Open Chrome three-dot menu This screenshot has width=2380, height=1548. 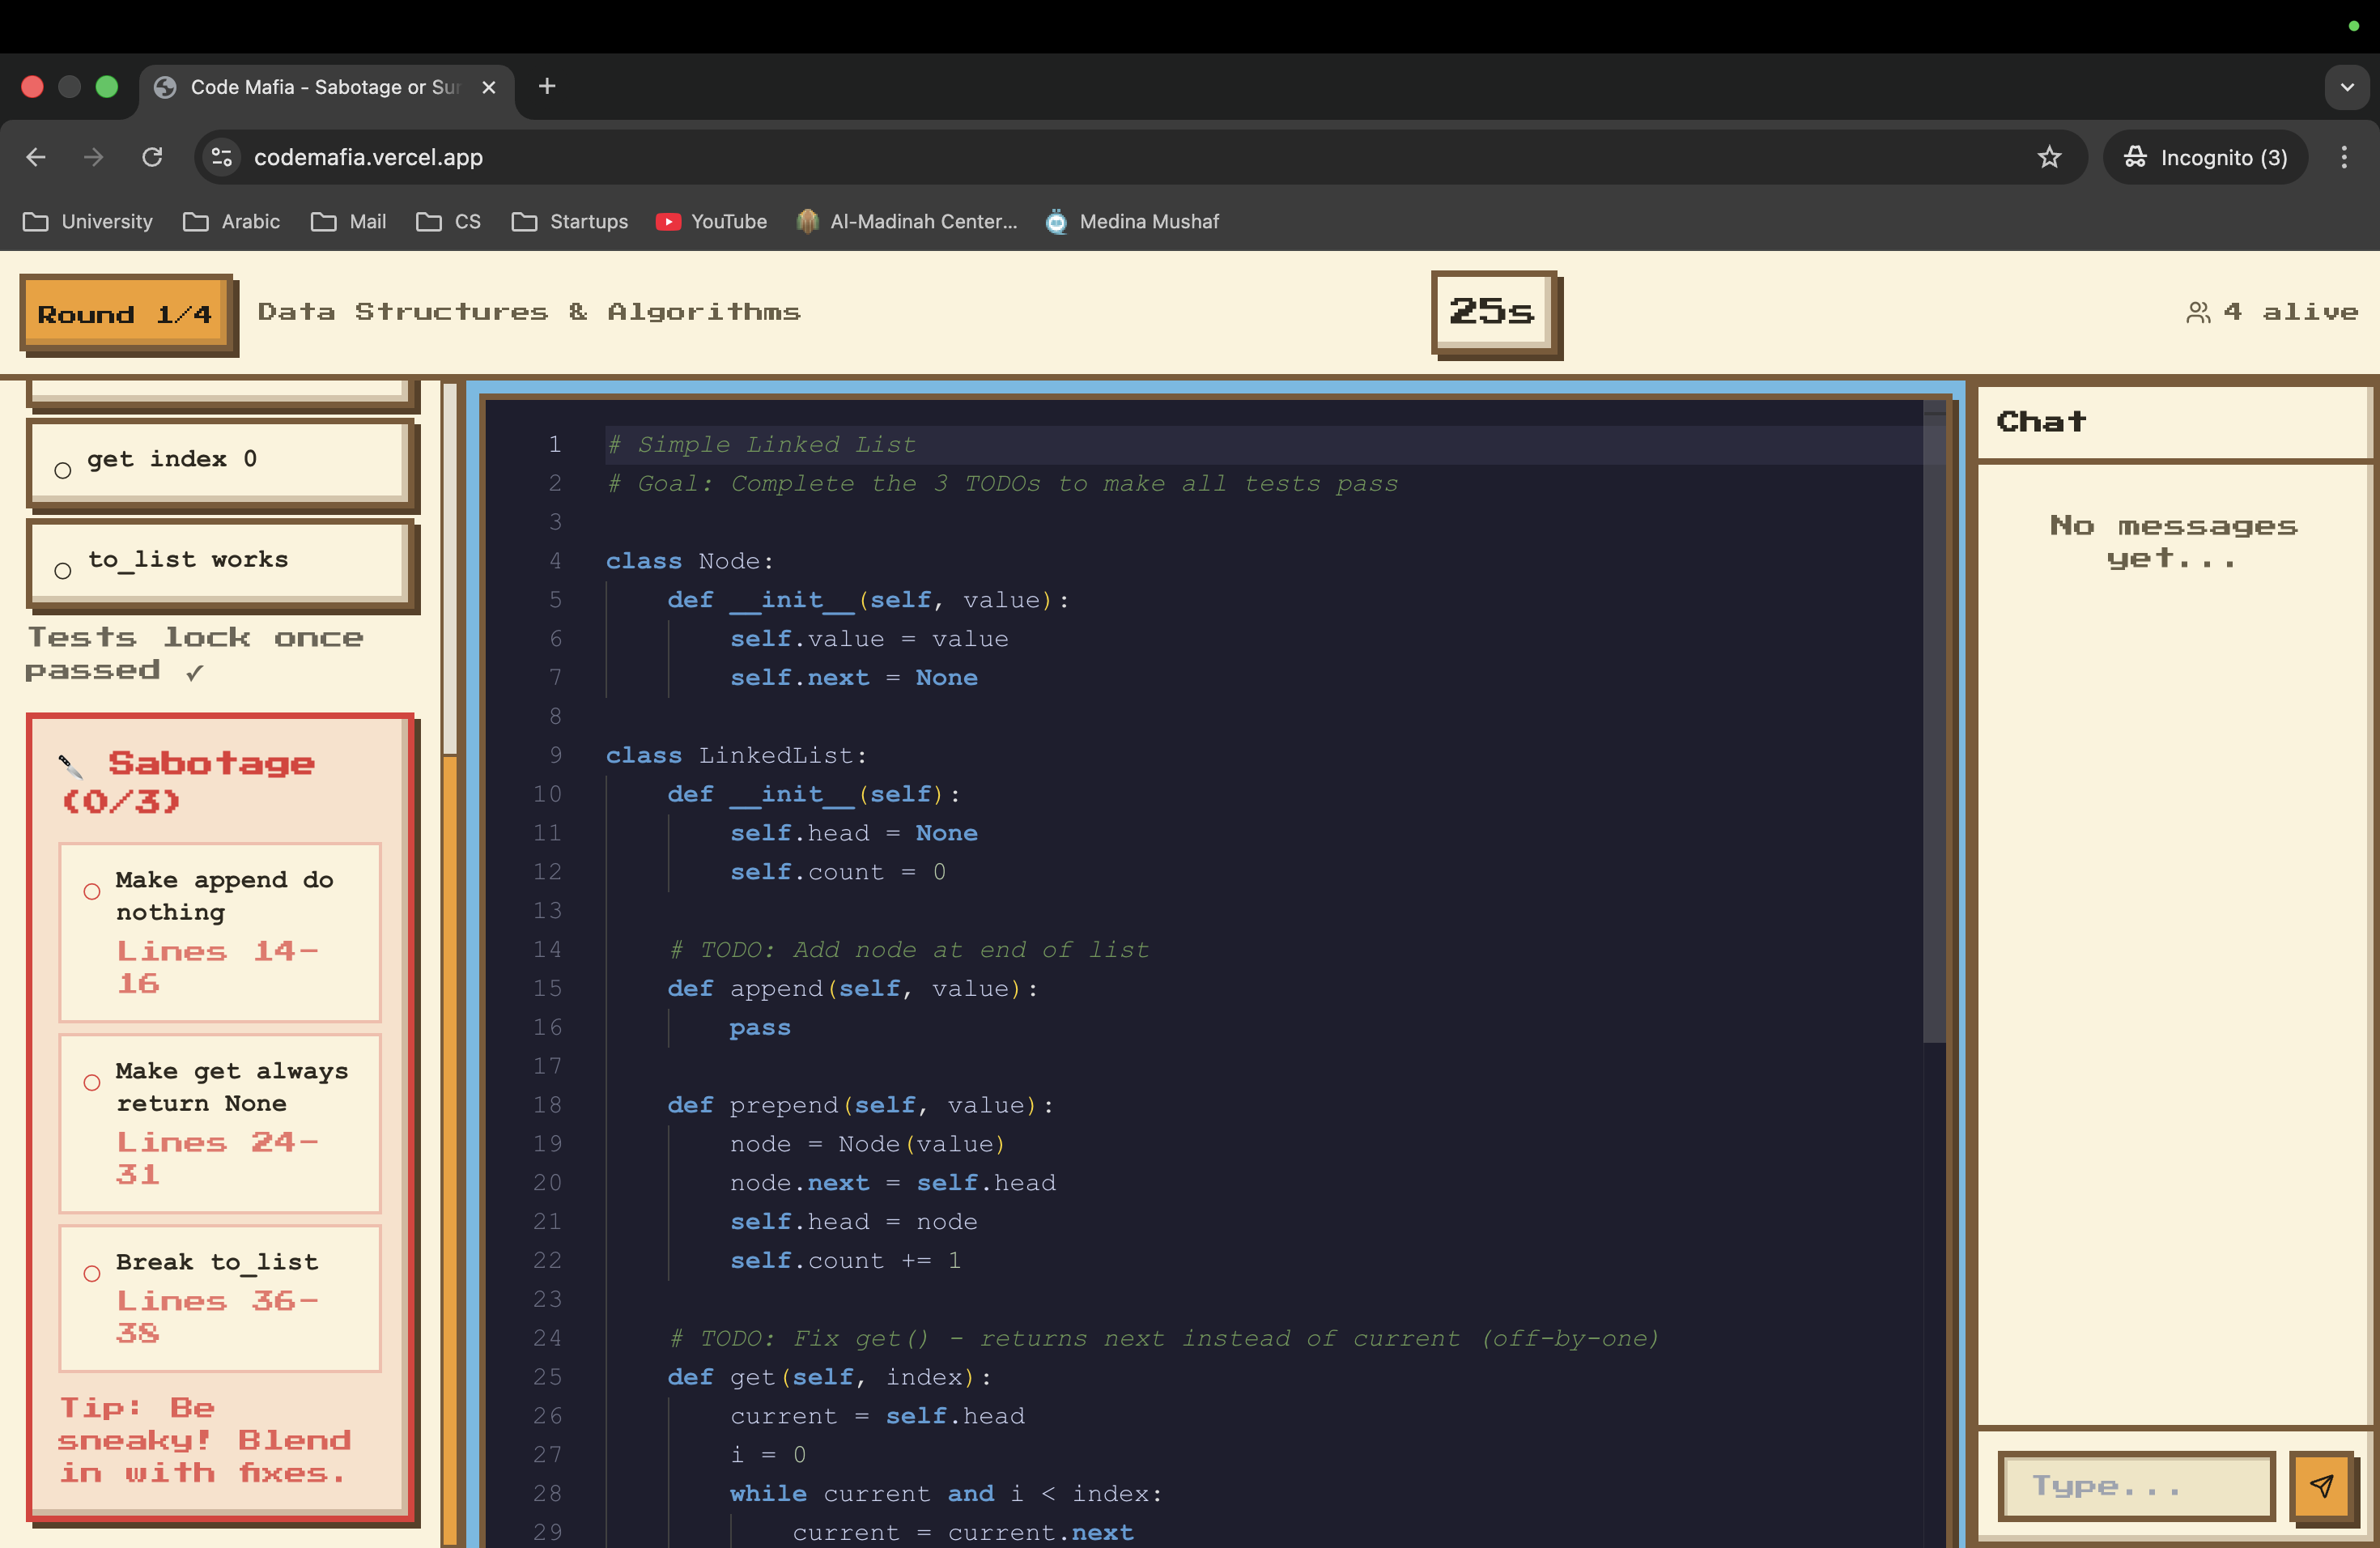[x=2343, y=157]
